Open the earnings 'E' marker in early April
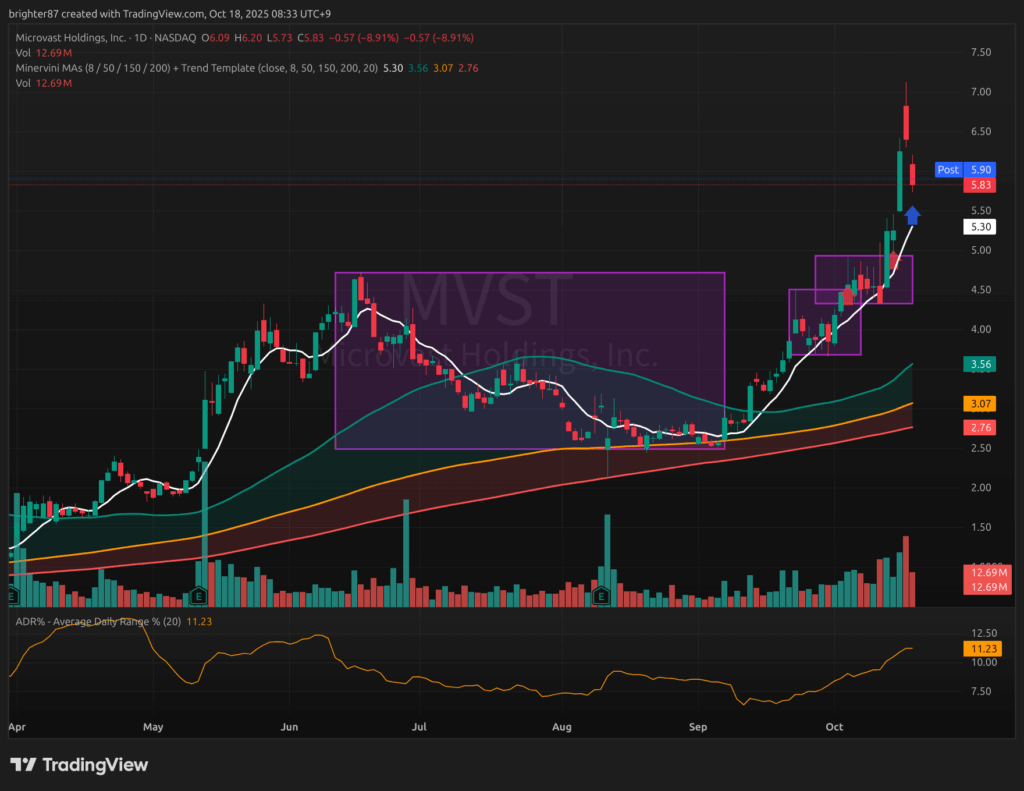 pyautogui.click(x=14, y=596)
